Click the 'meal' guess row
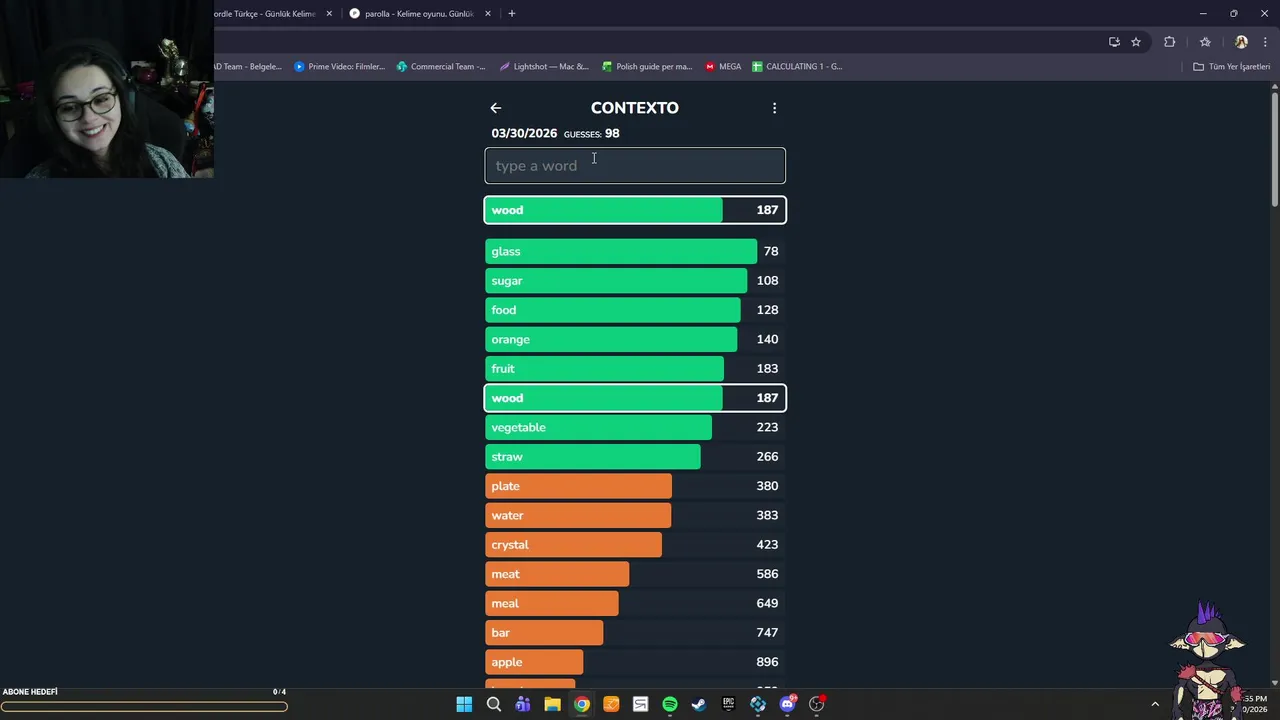This screenshot has height=720, width=1280. pyautogui.click(x=635, y=603)
